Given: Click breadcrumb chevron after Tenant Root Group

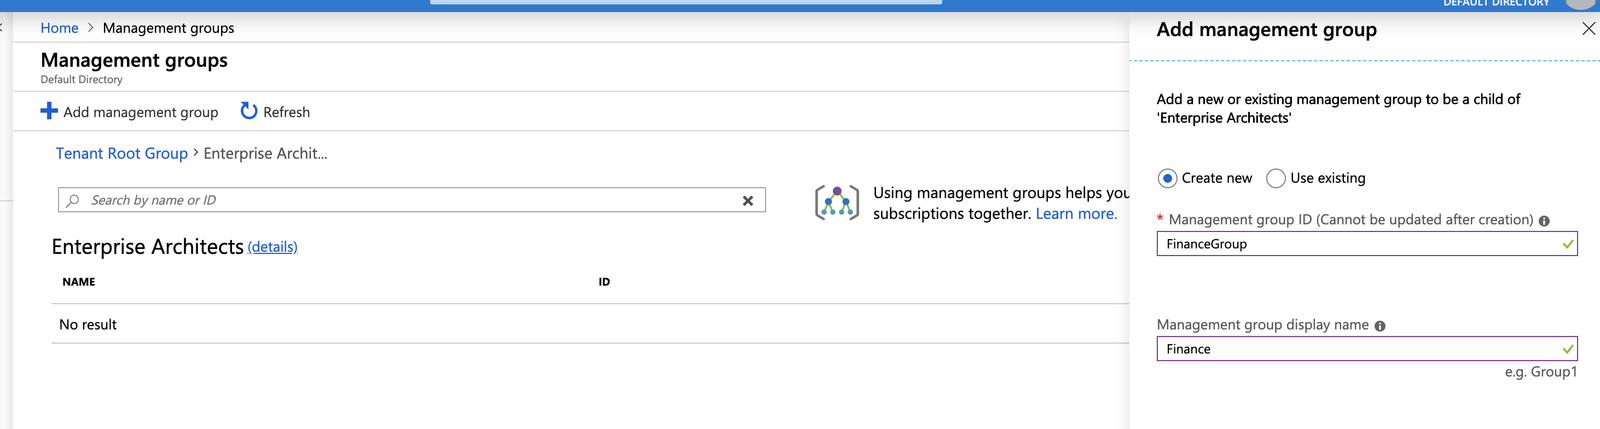Looking at the screenshot, I should click(x=196, y=153).
